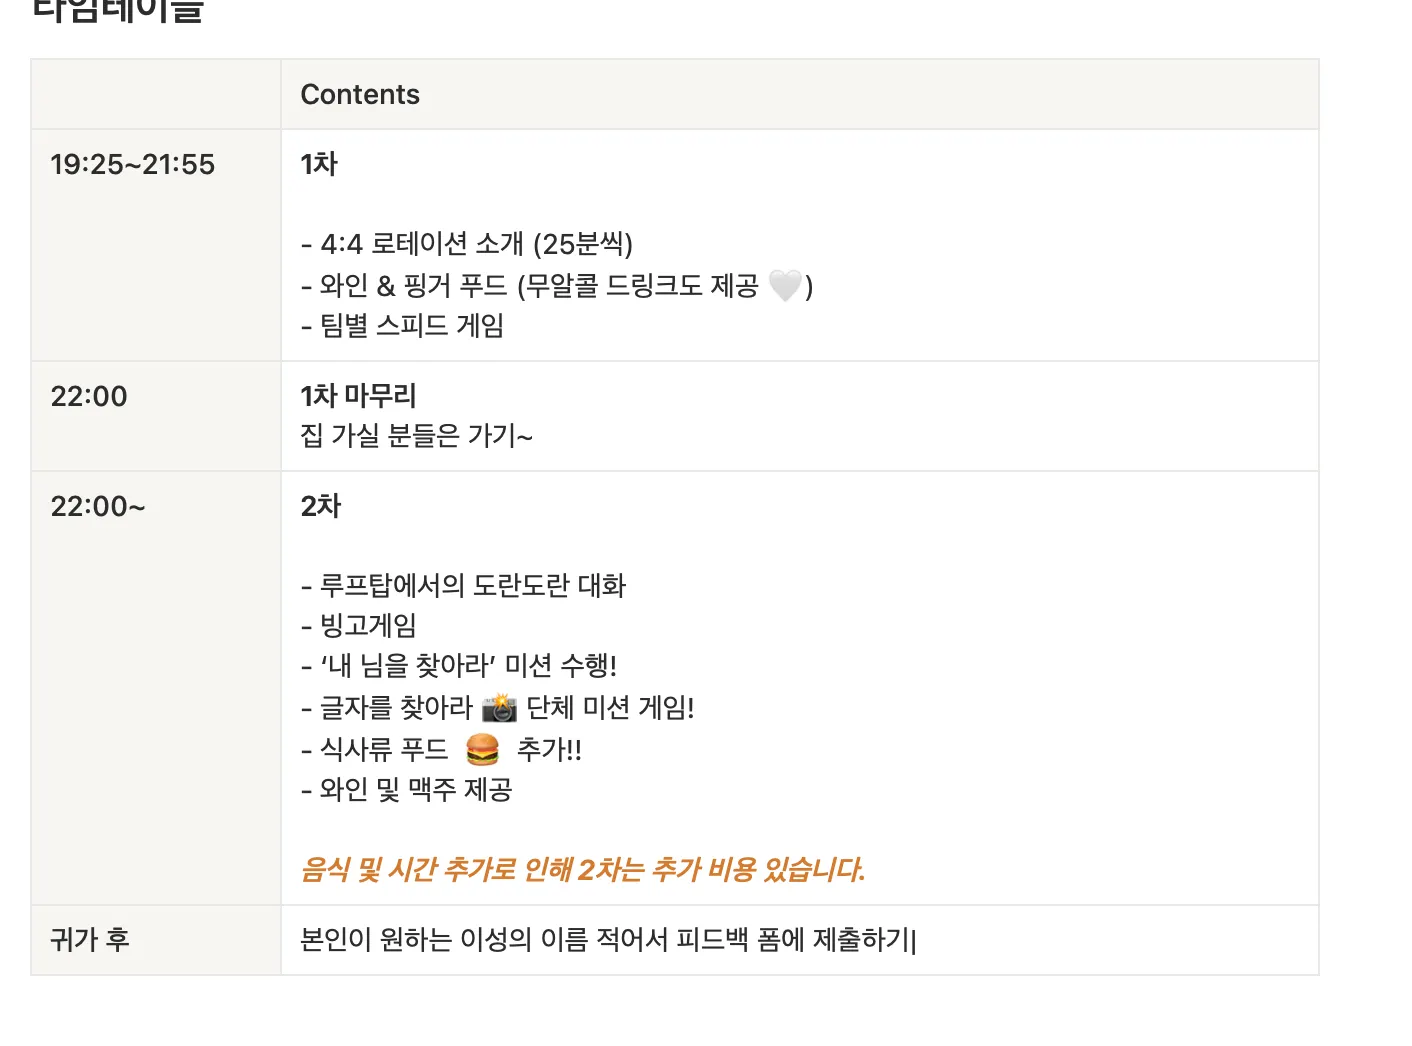Click the 루프탑에서의 도란도란 대화 line
The height and width of the screenshot is (1046, 1412).
pos(463,586)
